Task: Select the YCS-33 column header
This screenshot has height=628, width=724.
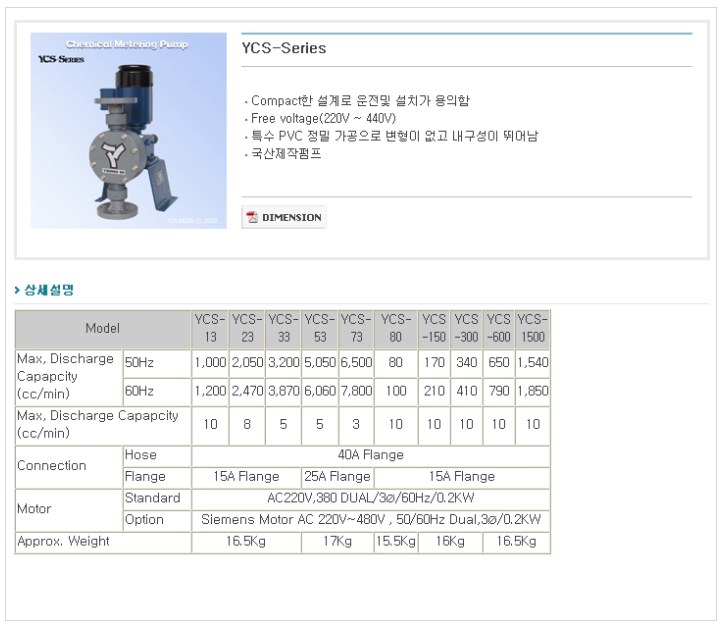Action: (284, 329)
